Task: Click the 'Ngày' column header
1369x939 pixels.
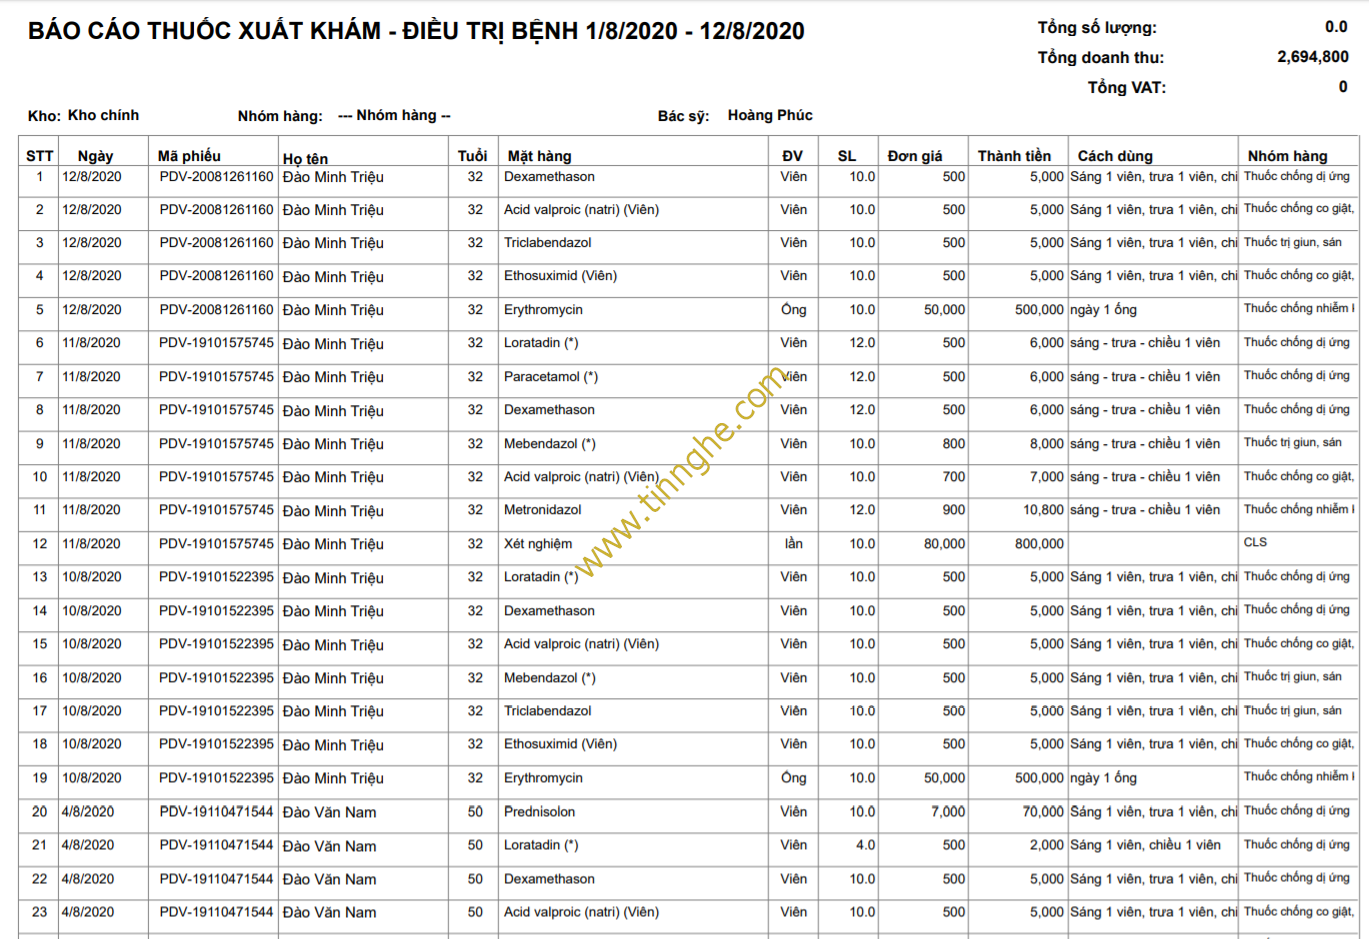Action: 96,156
